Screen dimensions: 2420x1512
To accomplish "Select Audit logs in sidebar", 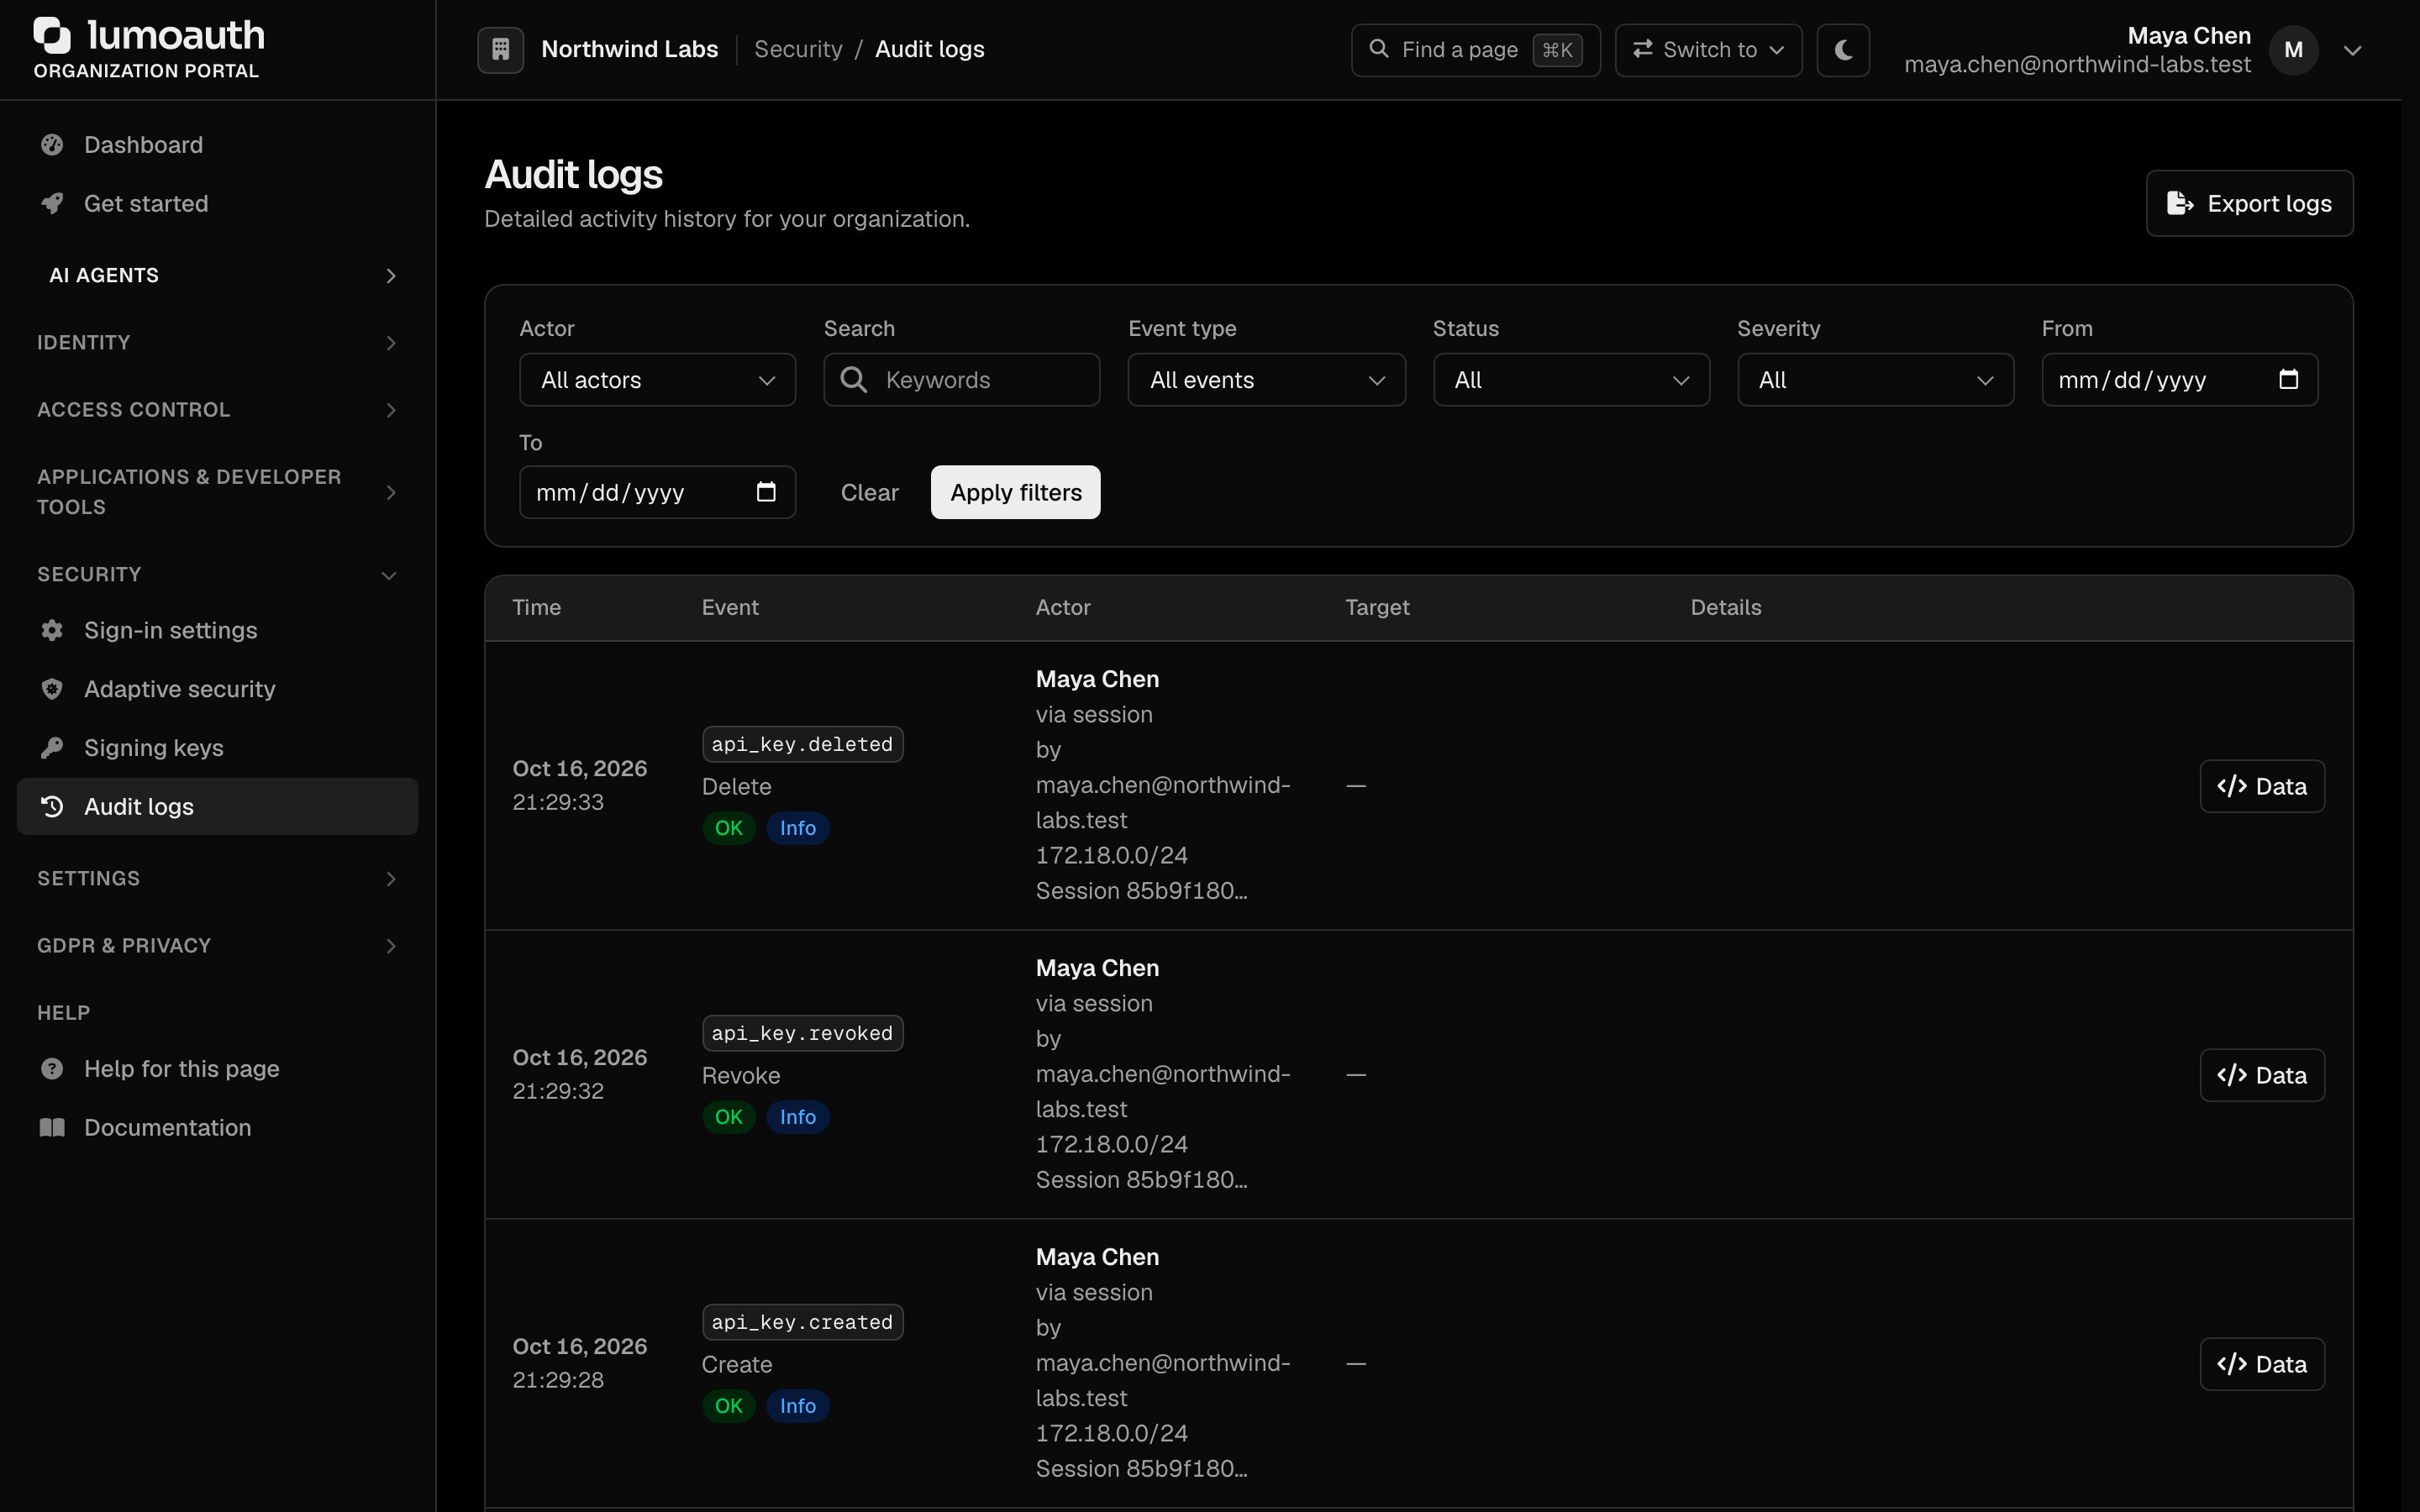I will pyautogui.click(x=218, y=807).
